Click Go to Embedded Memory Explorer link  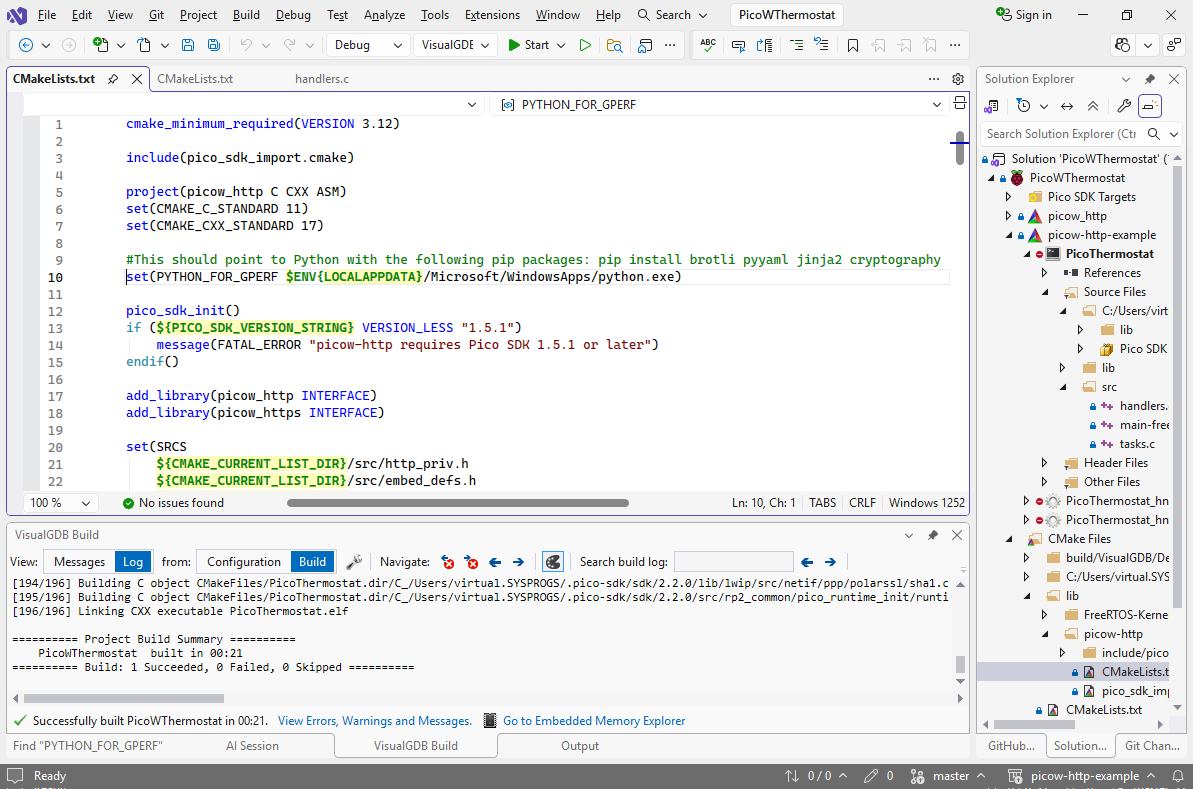(593, 721)
